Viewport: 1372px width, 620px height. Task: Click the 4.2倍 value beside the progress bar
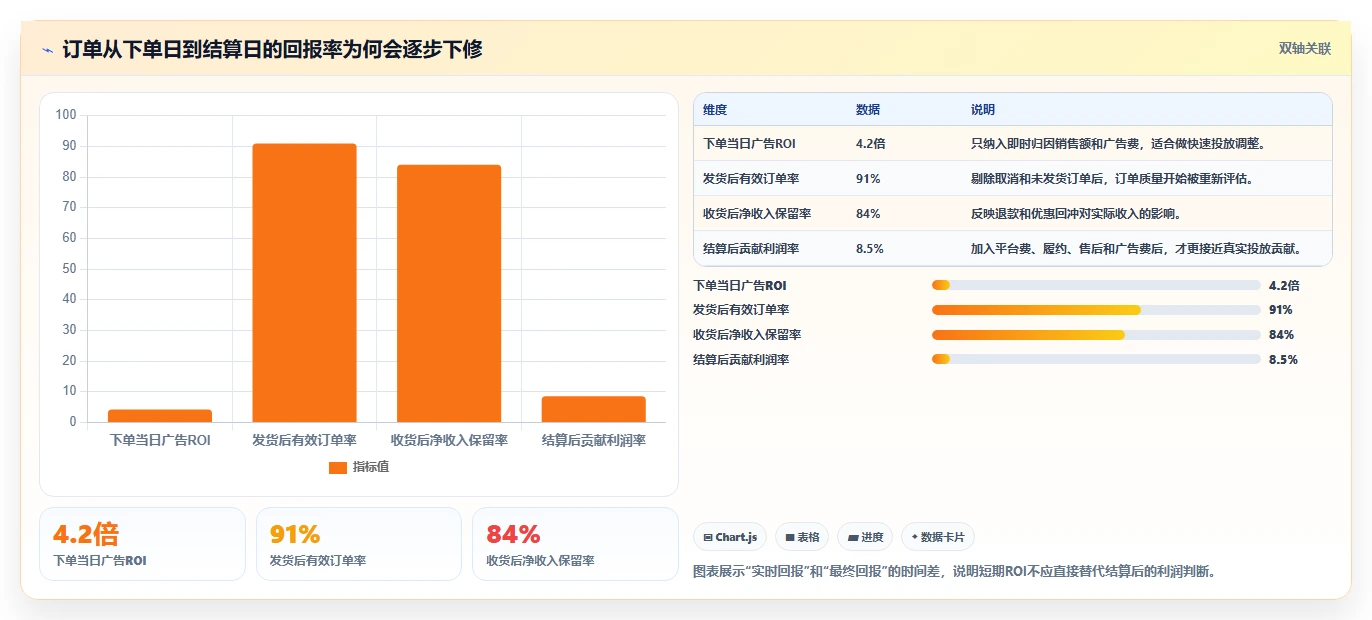pyautogui.click(x=1284, y=286)
